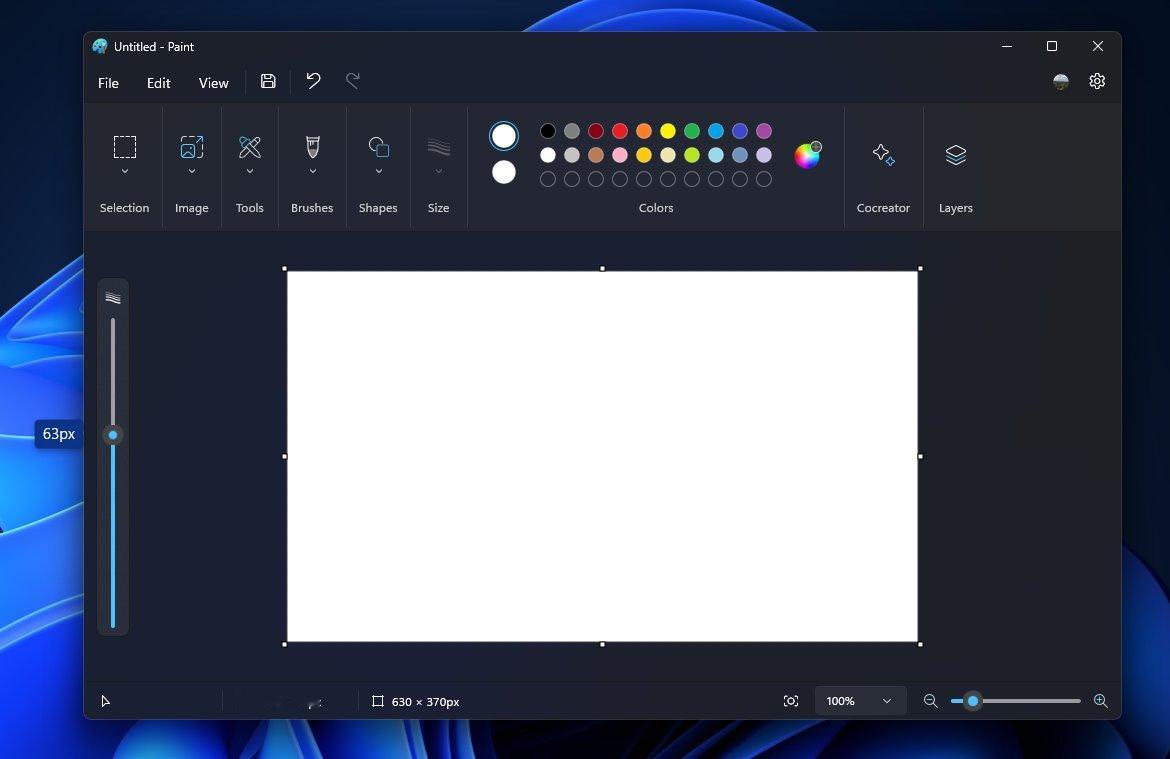Click the Cocreator label
The width and height of the screenshot is (1170, 759).
tap(883, 208)
